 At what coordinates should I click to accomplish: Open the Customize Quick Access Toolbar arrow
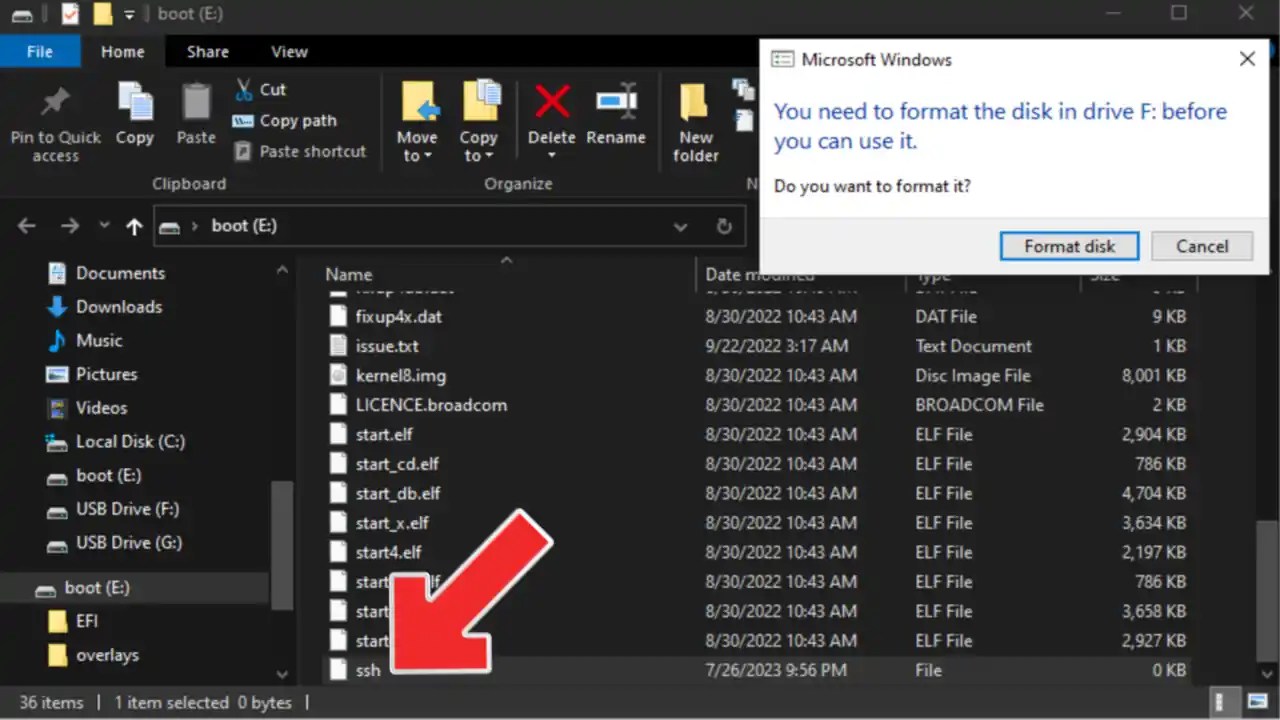129,15
